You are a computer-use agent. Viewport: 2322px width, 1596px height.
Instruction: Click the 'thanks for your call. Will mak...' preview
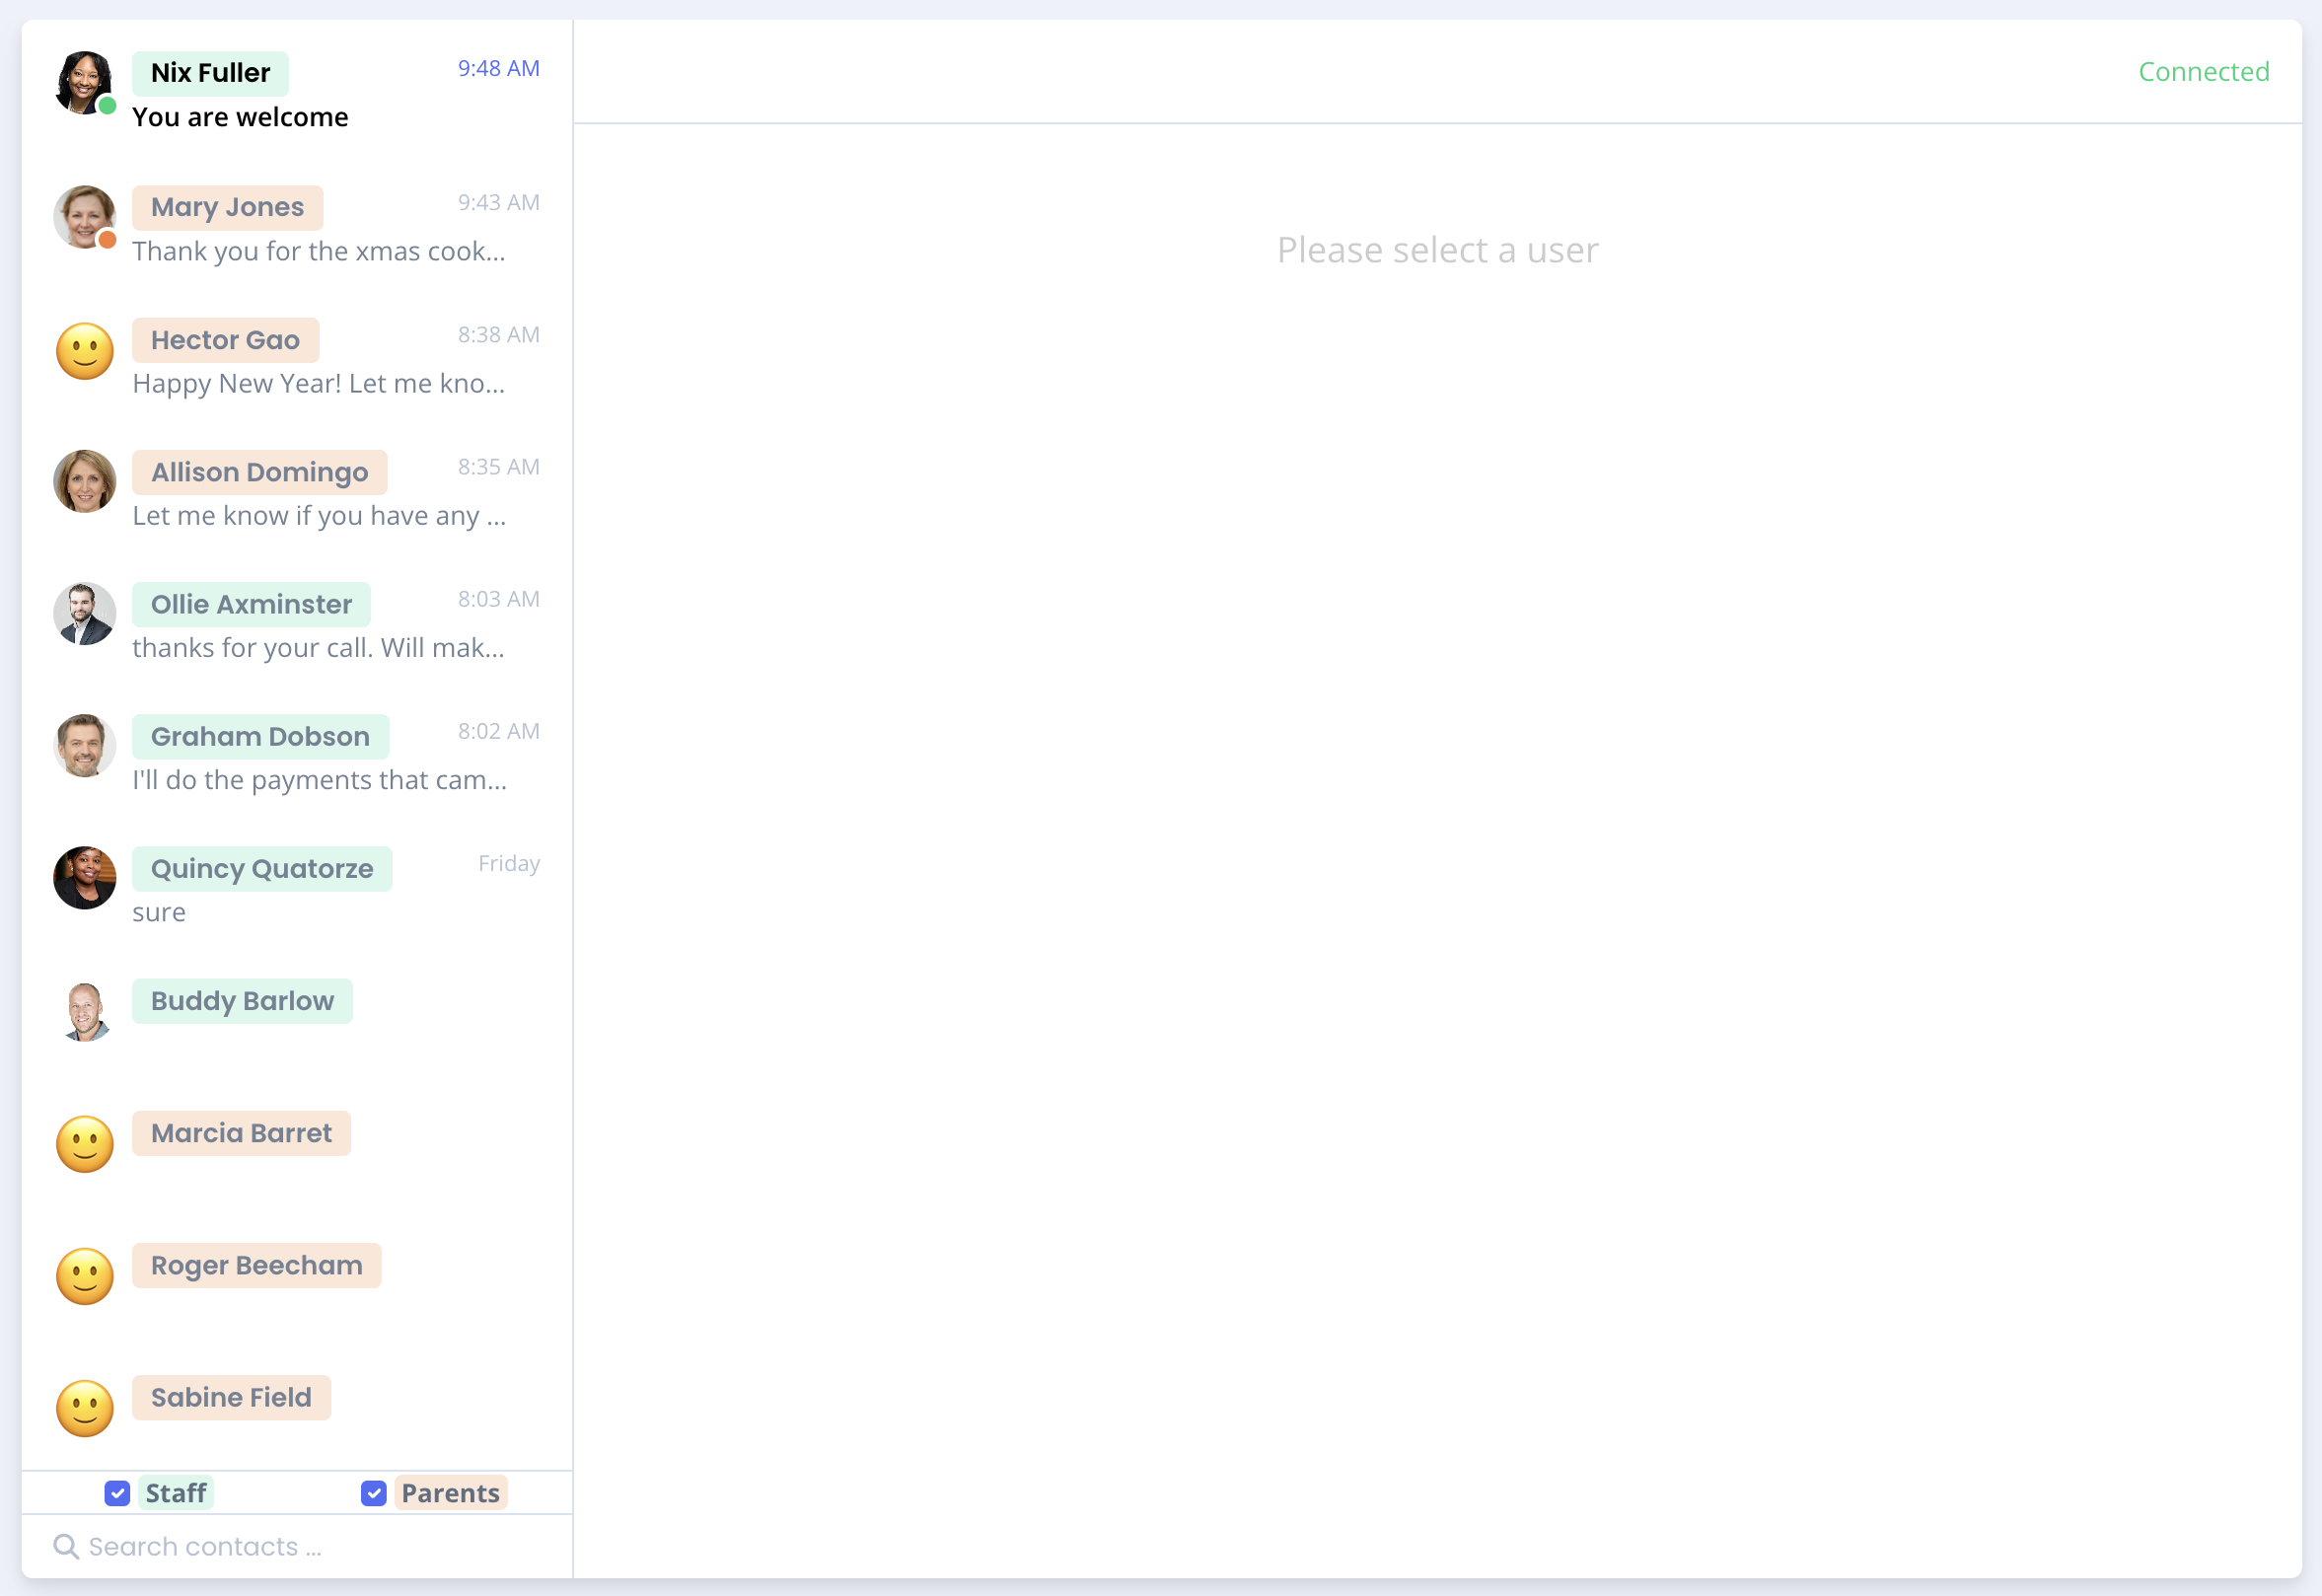tap(318, 648)
